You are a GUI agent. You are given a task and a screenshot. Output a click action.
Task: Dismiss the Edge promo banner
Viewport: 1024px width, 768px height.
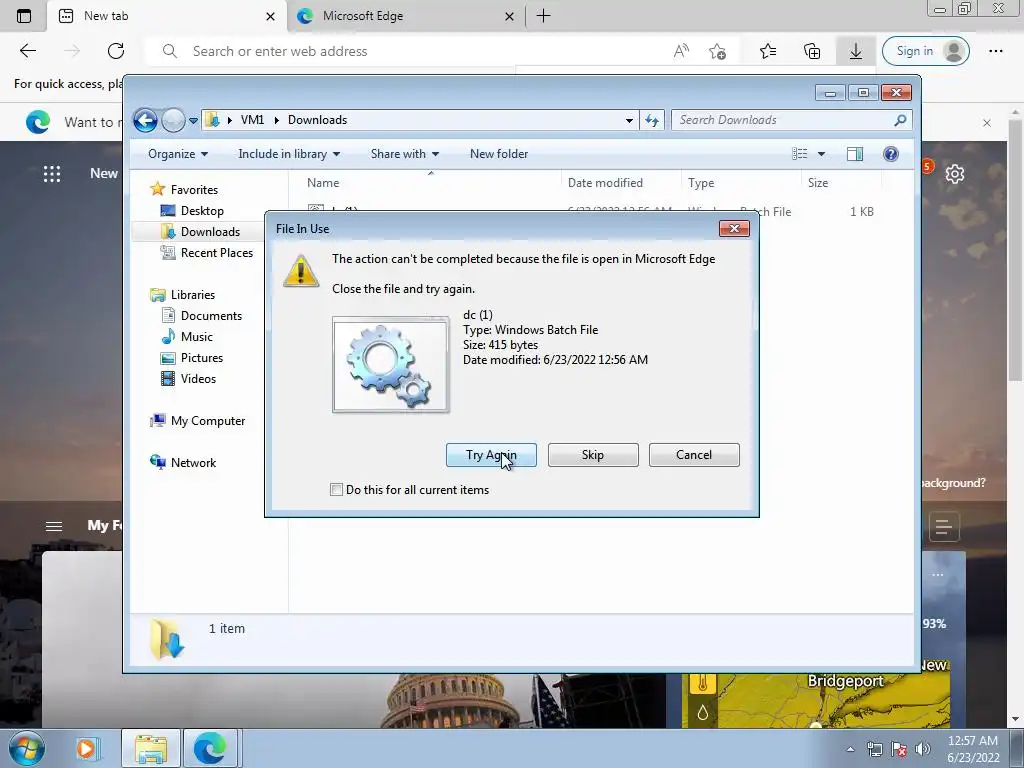(x=987, y=123)
